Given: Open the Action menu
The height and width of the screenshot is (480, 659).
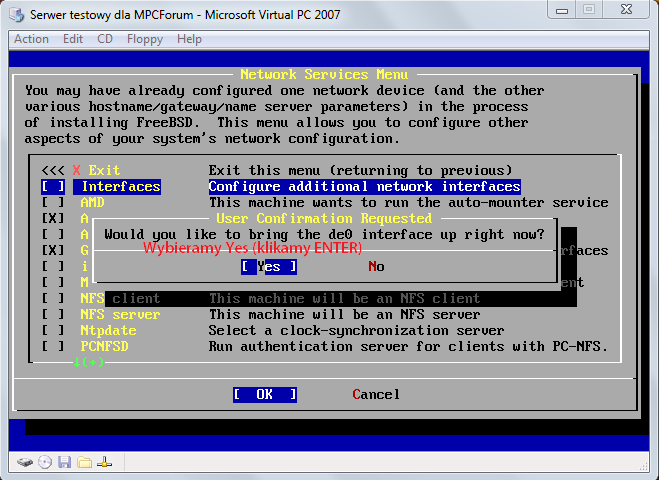Looking at the screenshot, I should [x=32, y=39].
